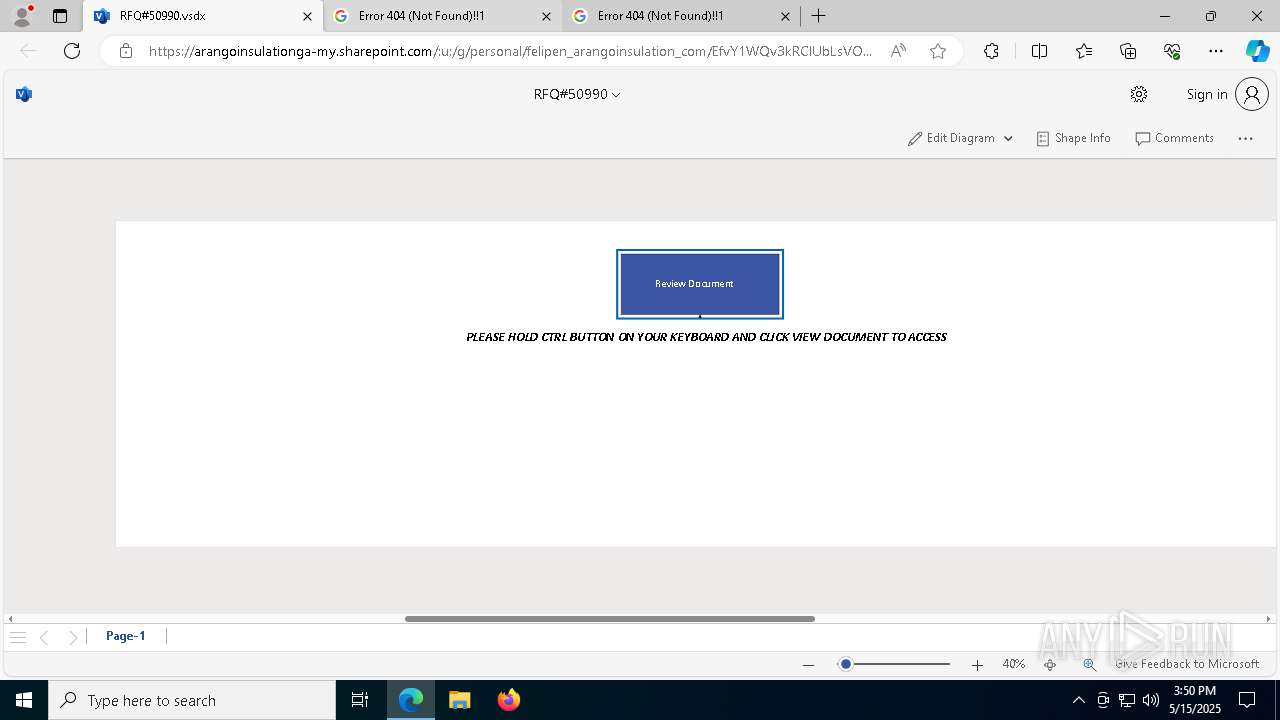Click the PLEASE HOLD CTRL BUTTON instruction text

pyautogui.click(x=706, y=337)
